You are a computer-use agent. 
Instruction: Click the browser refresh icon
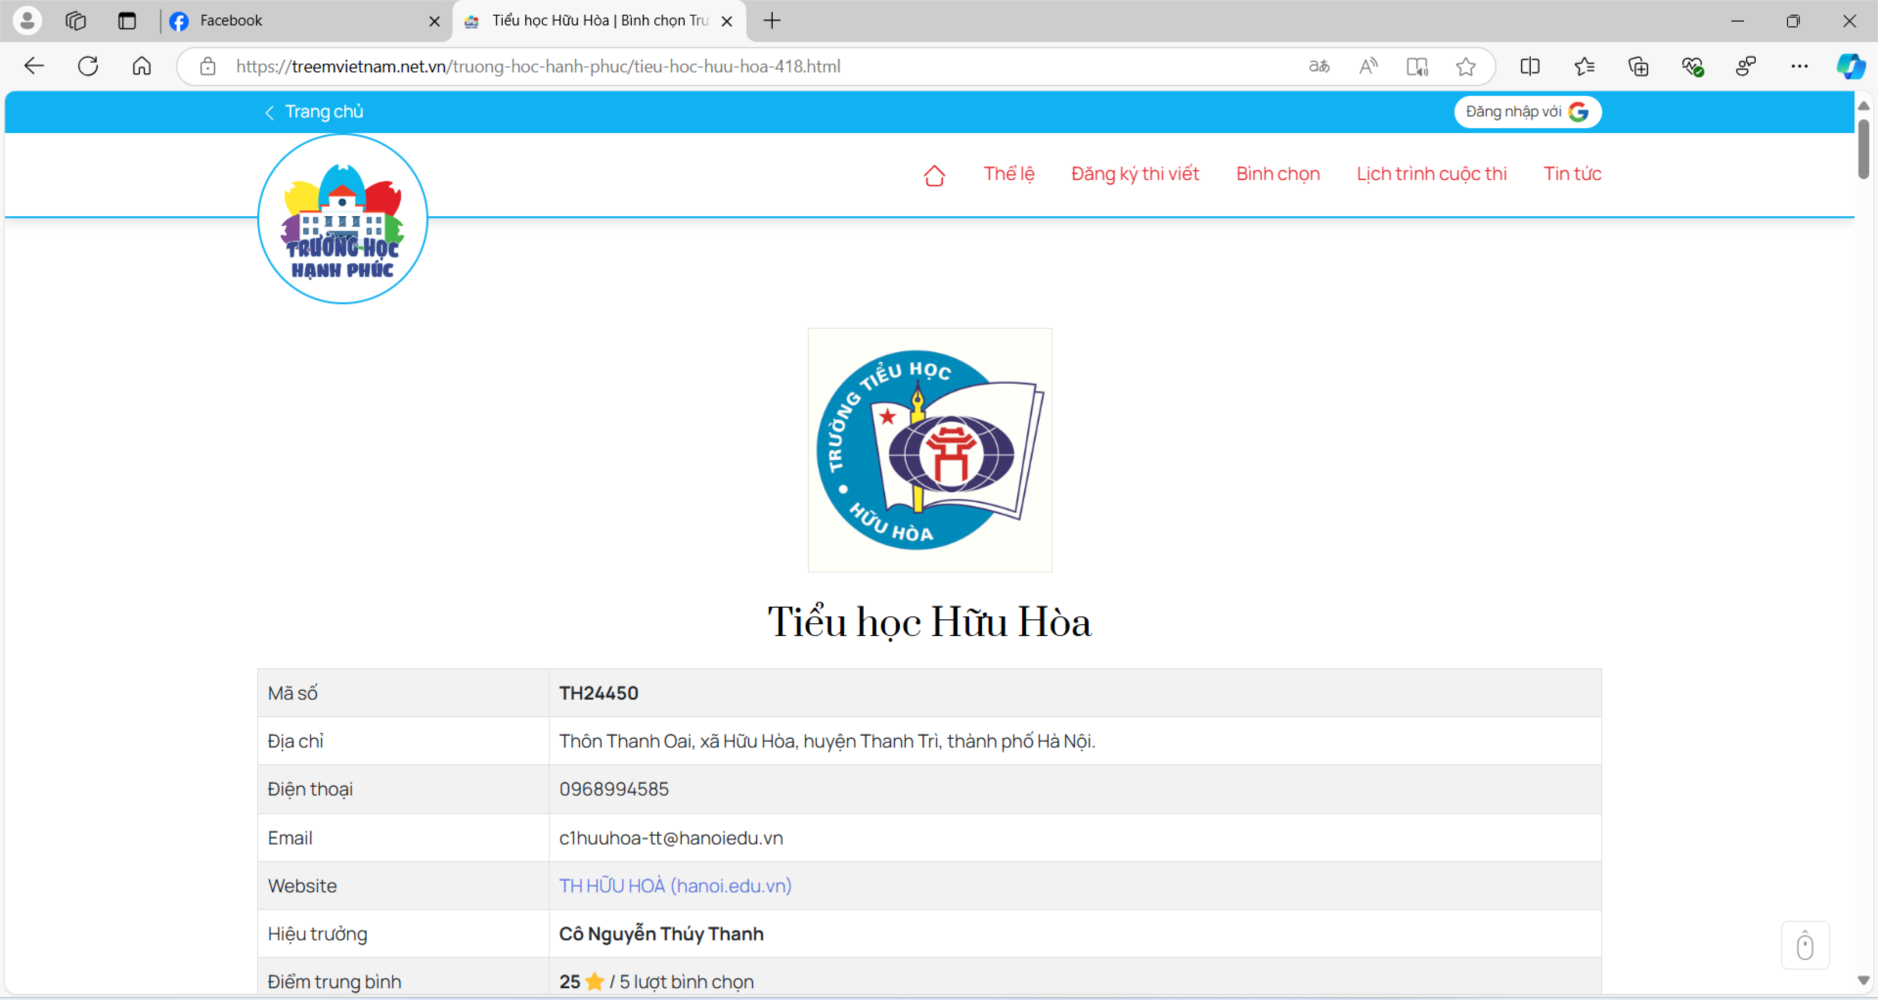(x=88, y=67)
